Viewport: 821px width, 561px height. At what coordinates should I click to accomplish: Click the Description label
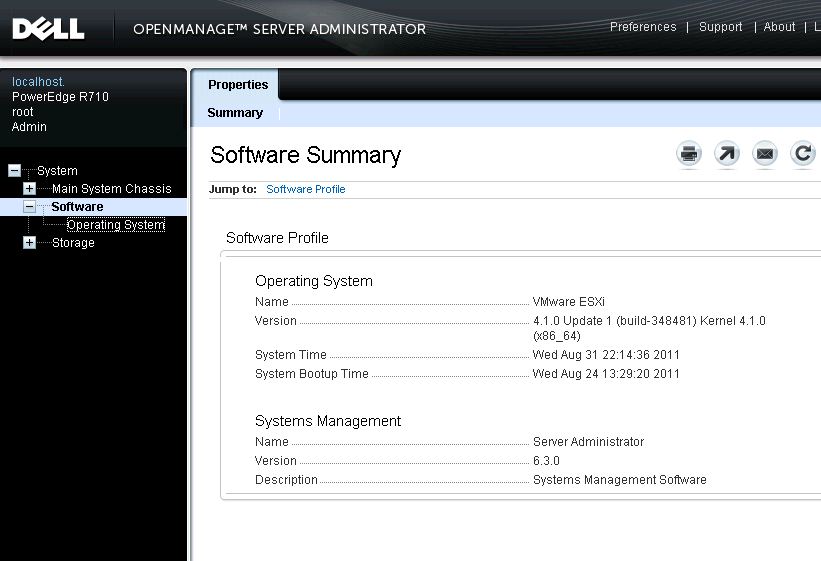[286, 480]
